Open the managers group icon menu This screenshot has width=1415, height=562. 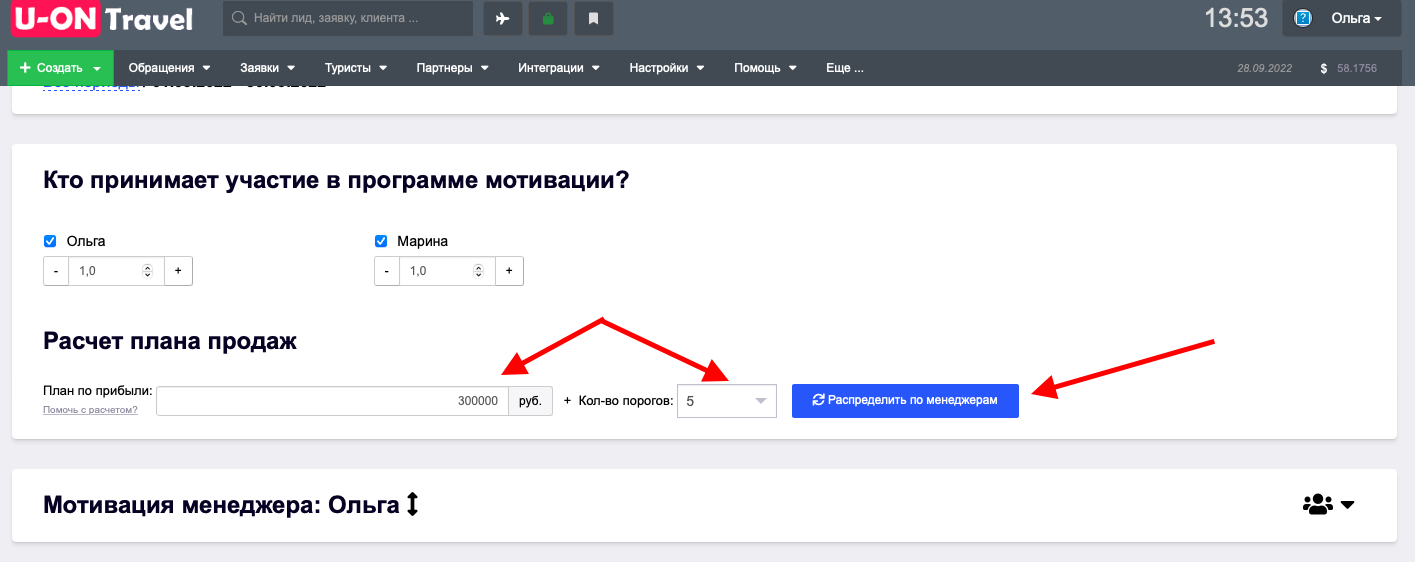[1329, 505]
